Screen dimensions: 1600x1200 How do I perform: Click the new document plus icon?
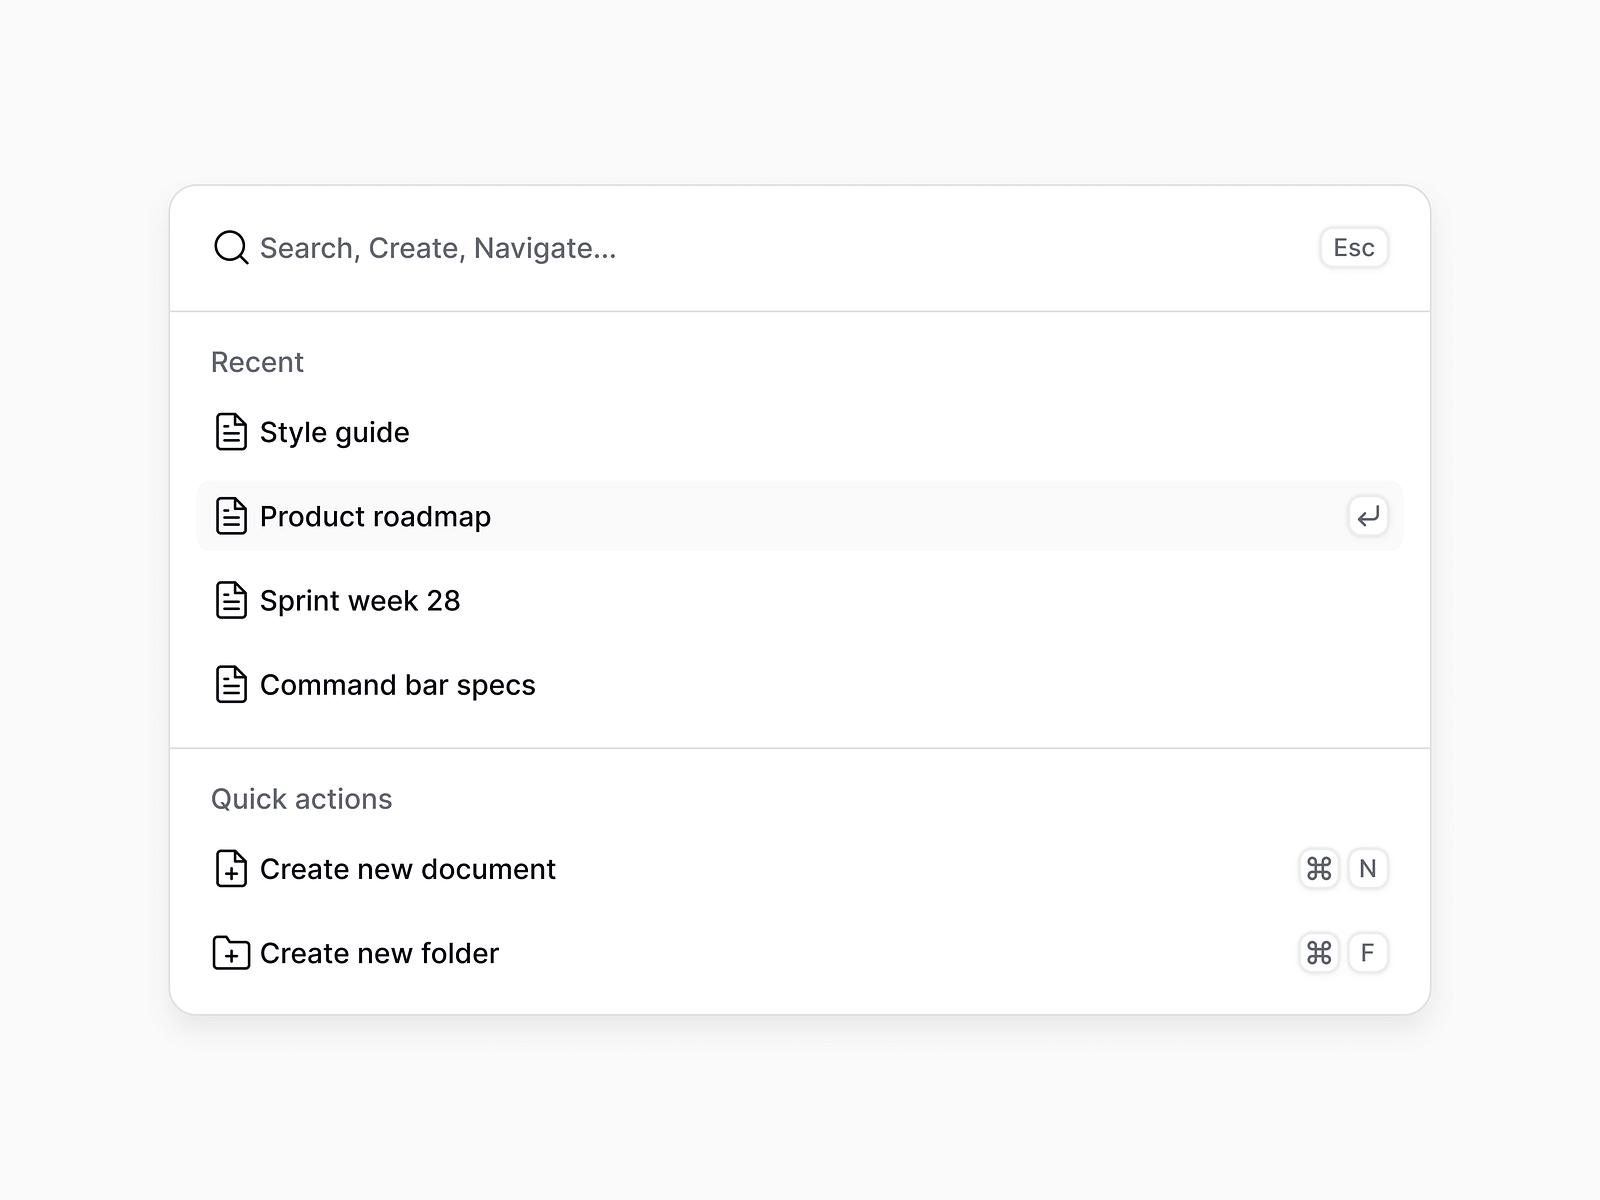231,869
